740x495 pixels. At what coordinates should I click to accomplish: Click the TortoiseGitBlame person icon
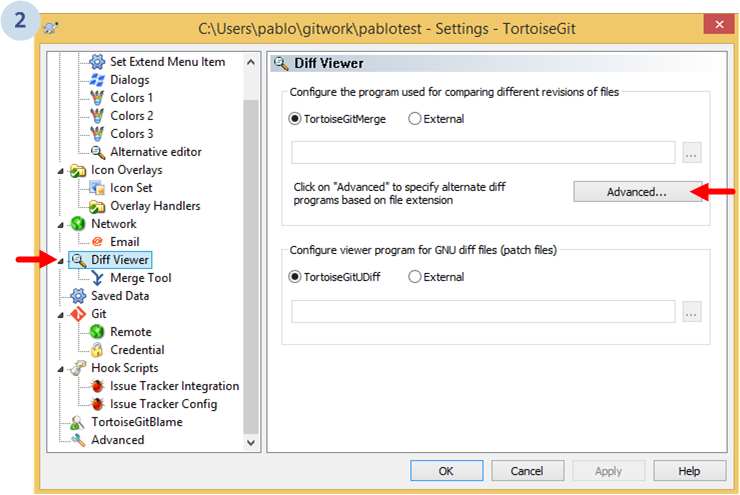(77, 422)
